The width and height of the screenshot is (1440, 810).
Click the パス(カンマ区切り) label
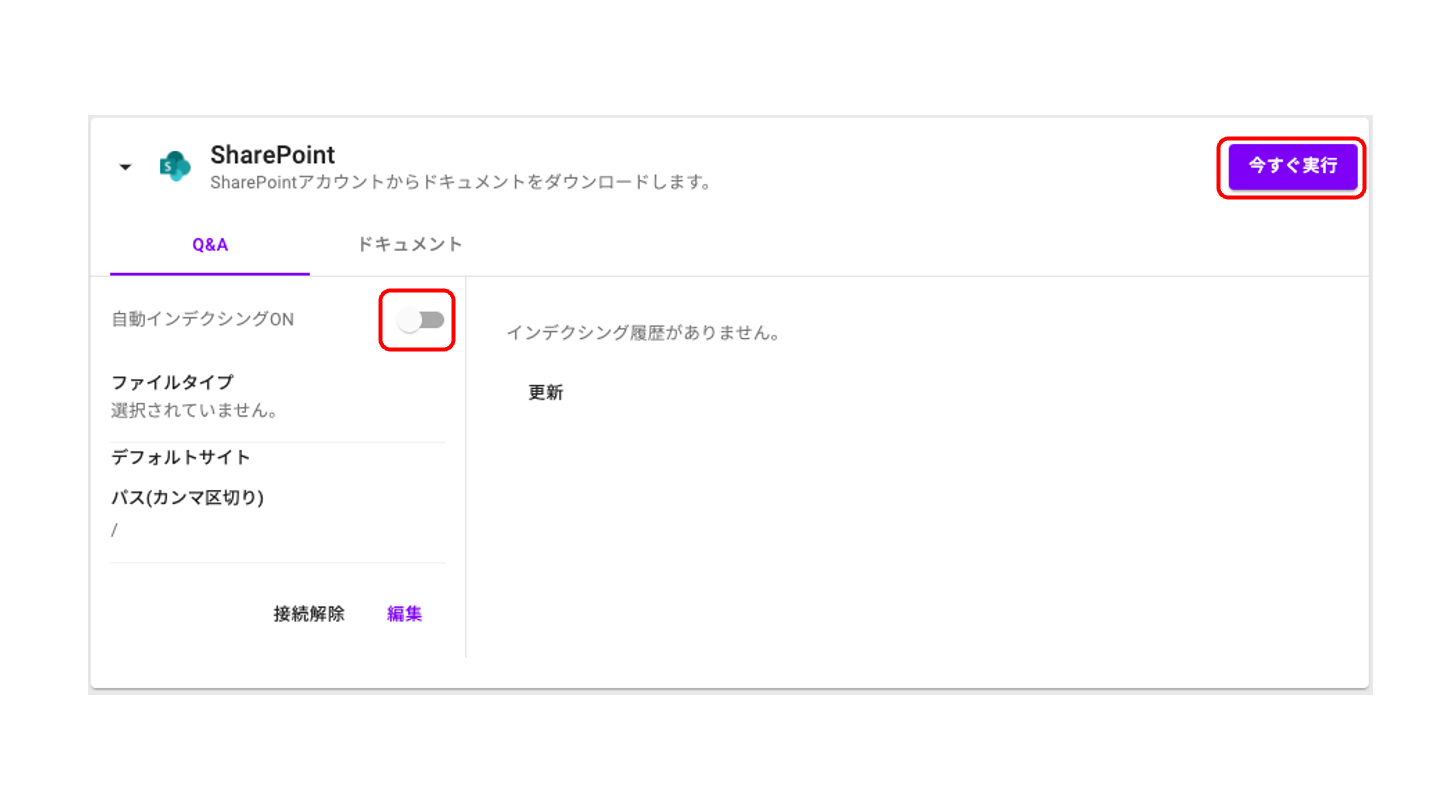click(187, 498)
